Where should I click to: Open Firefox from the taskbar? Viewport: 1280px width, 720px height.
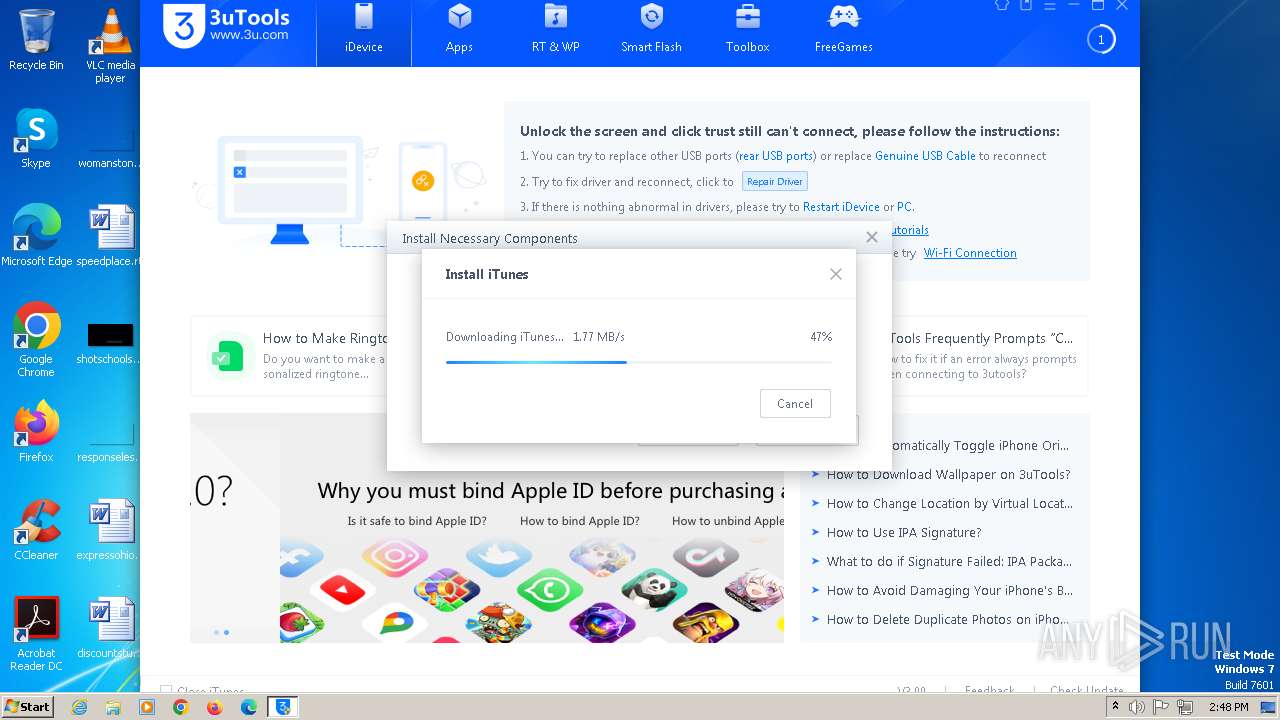tap(214, 707)
